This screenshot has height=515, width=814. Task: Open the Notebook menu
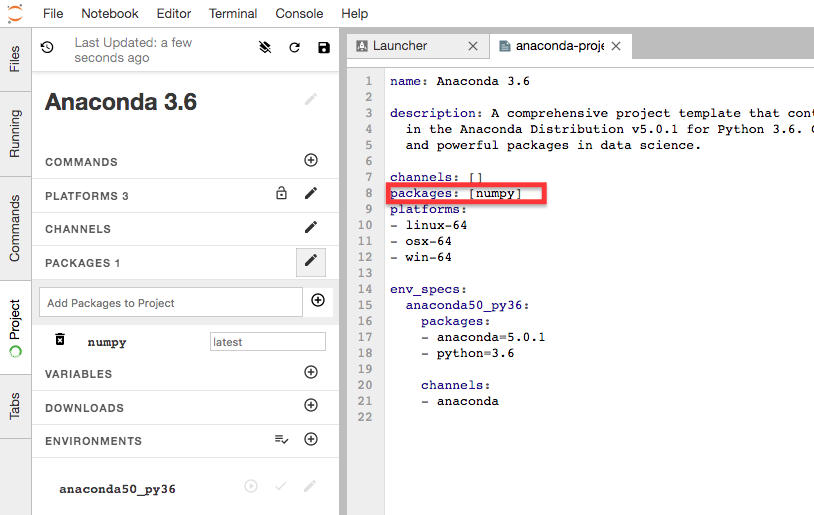(110, 14)
